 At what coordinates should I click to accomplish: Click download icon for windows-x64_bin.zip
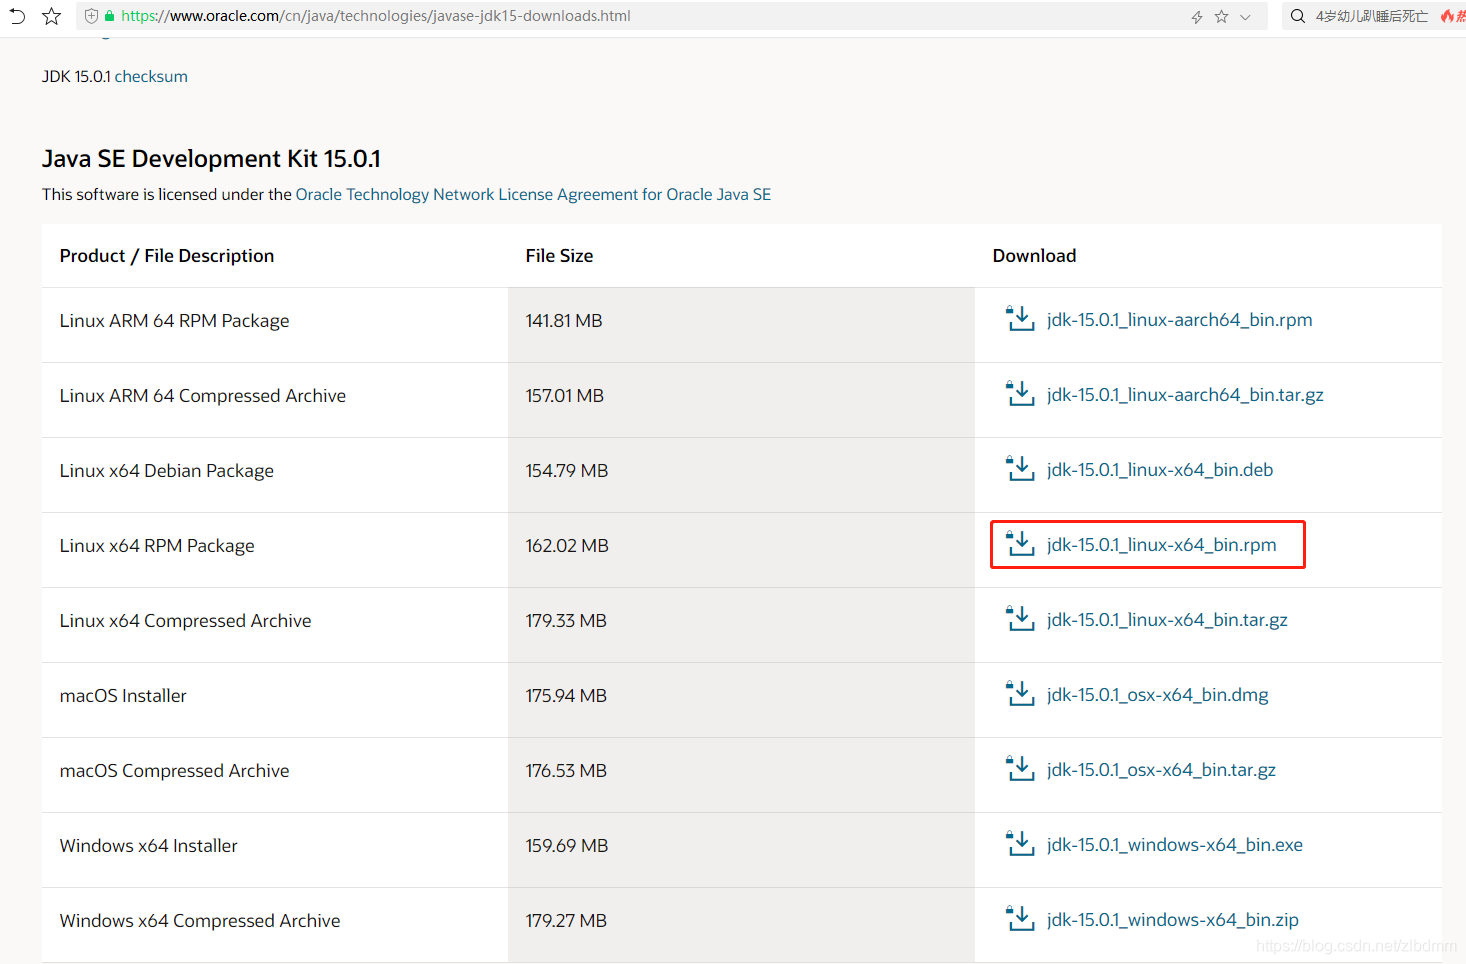click(1020, 919)
